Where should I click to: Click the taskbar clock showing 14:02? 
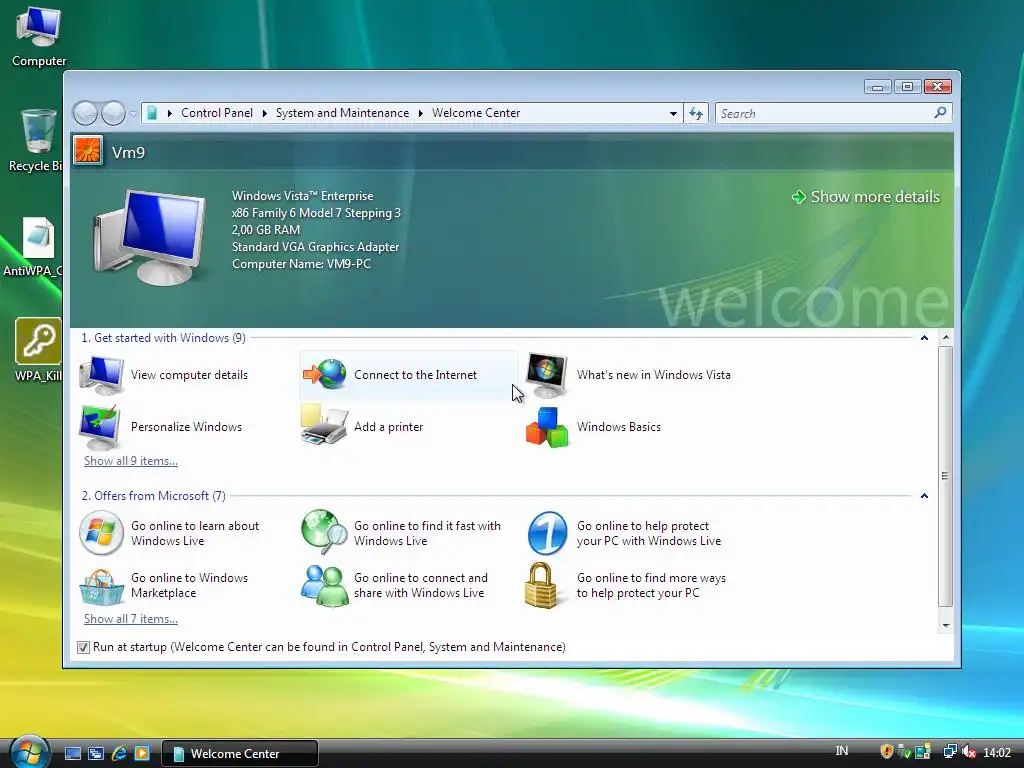pyautogui.click(x=997, y=752)
